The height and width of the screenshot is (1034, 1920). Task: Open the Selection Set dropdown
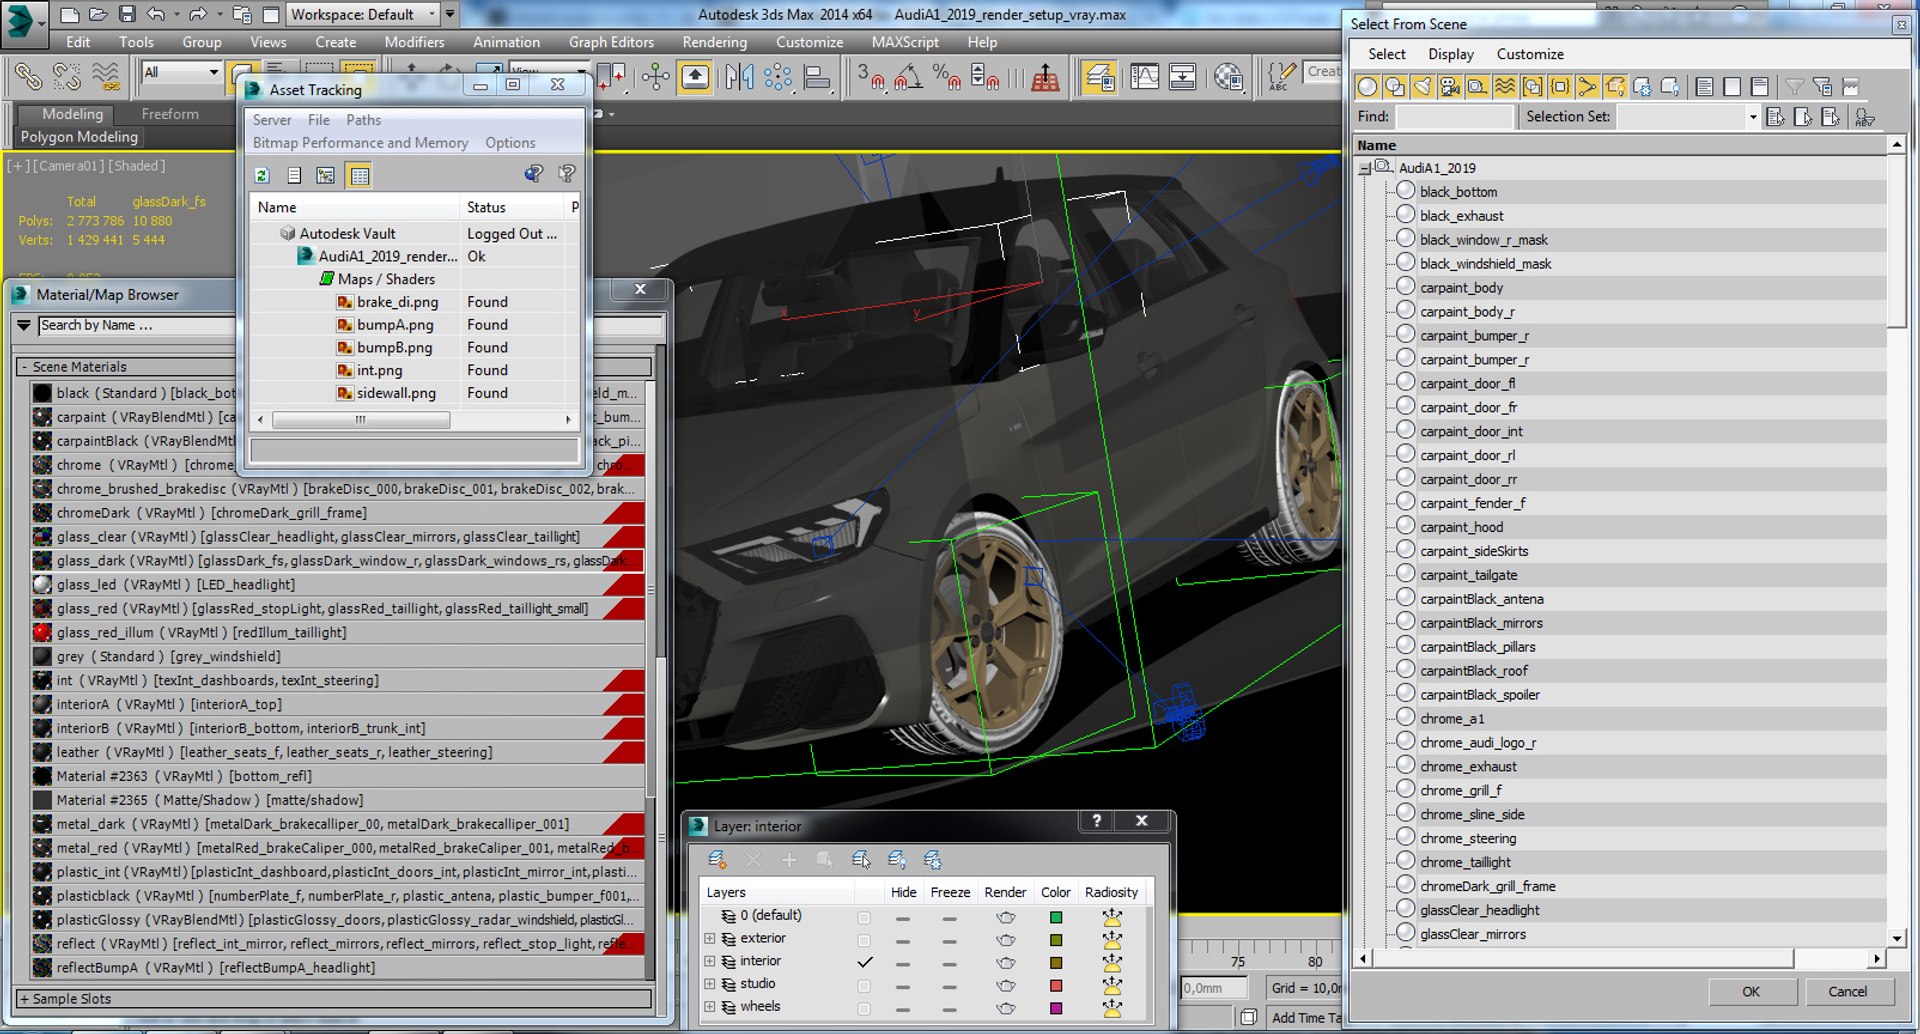[x=1752, y=117]
